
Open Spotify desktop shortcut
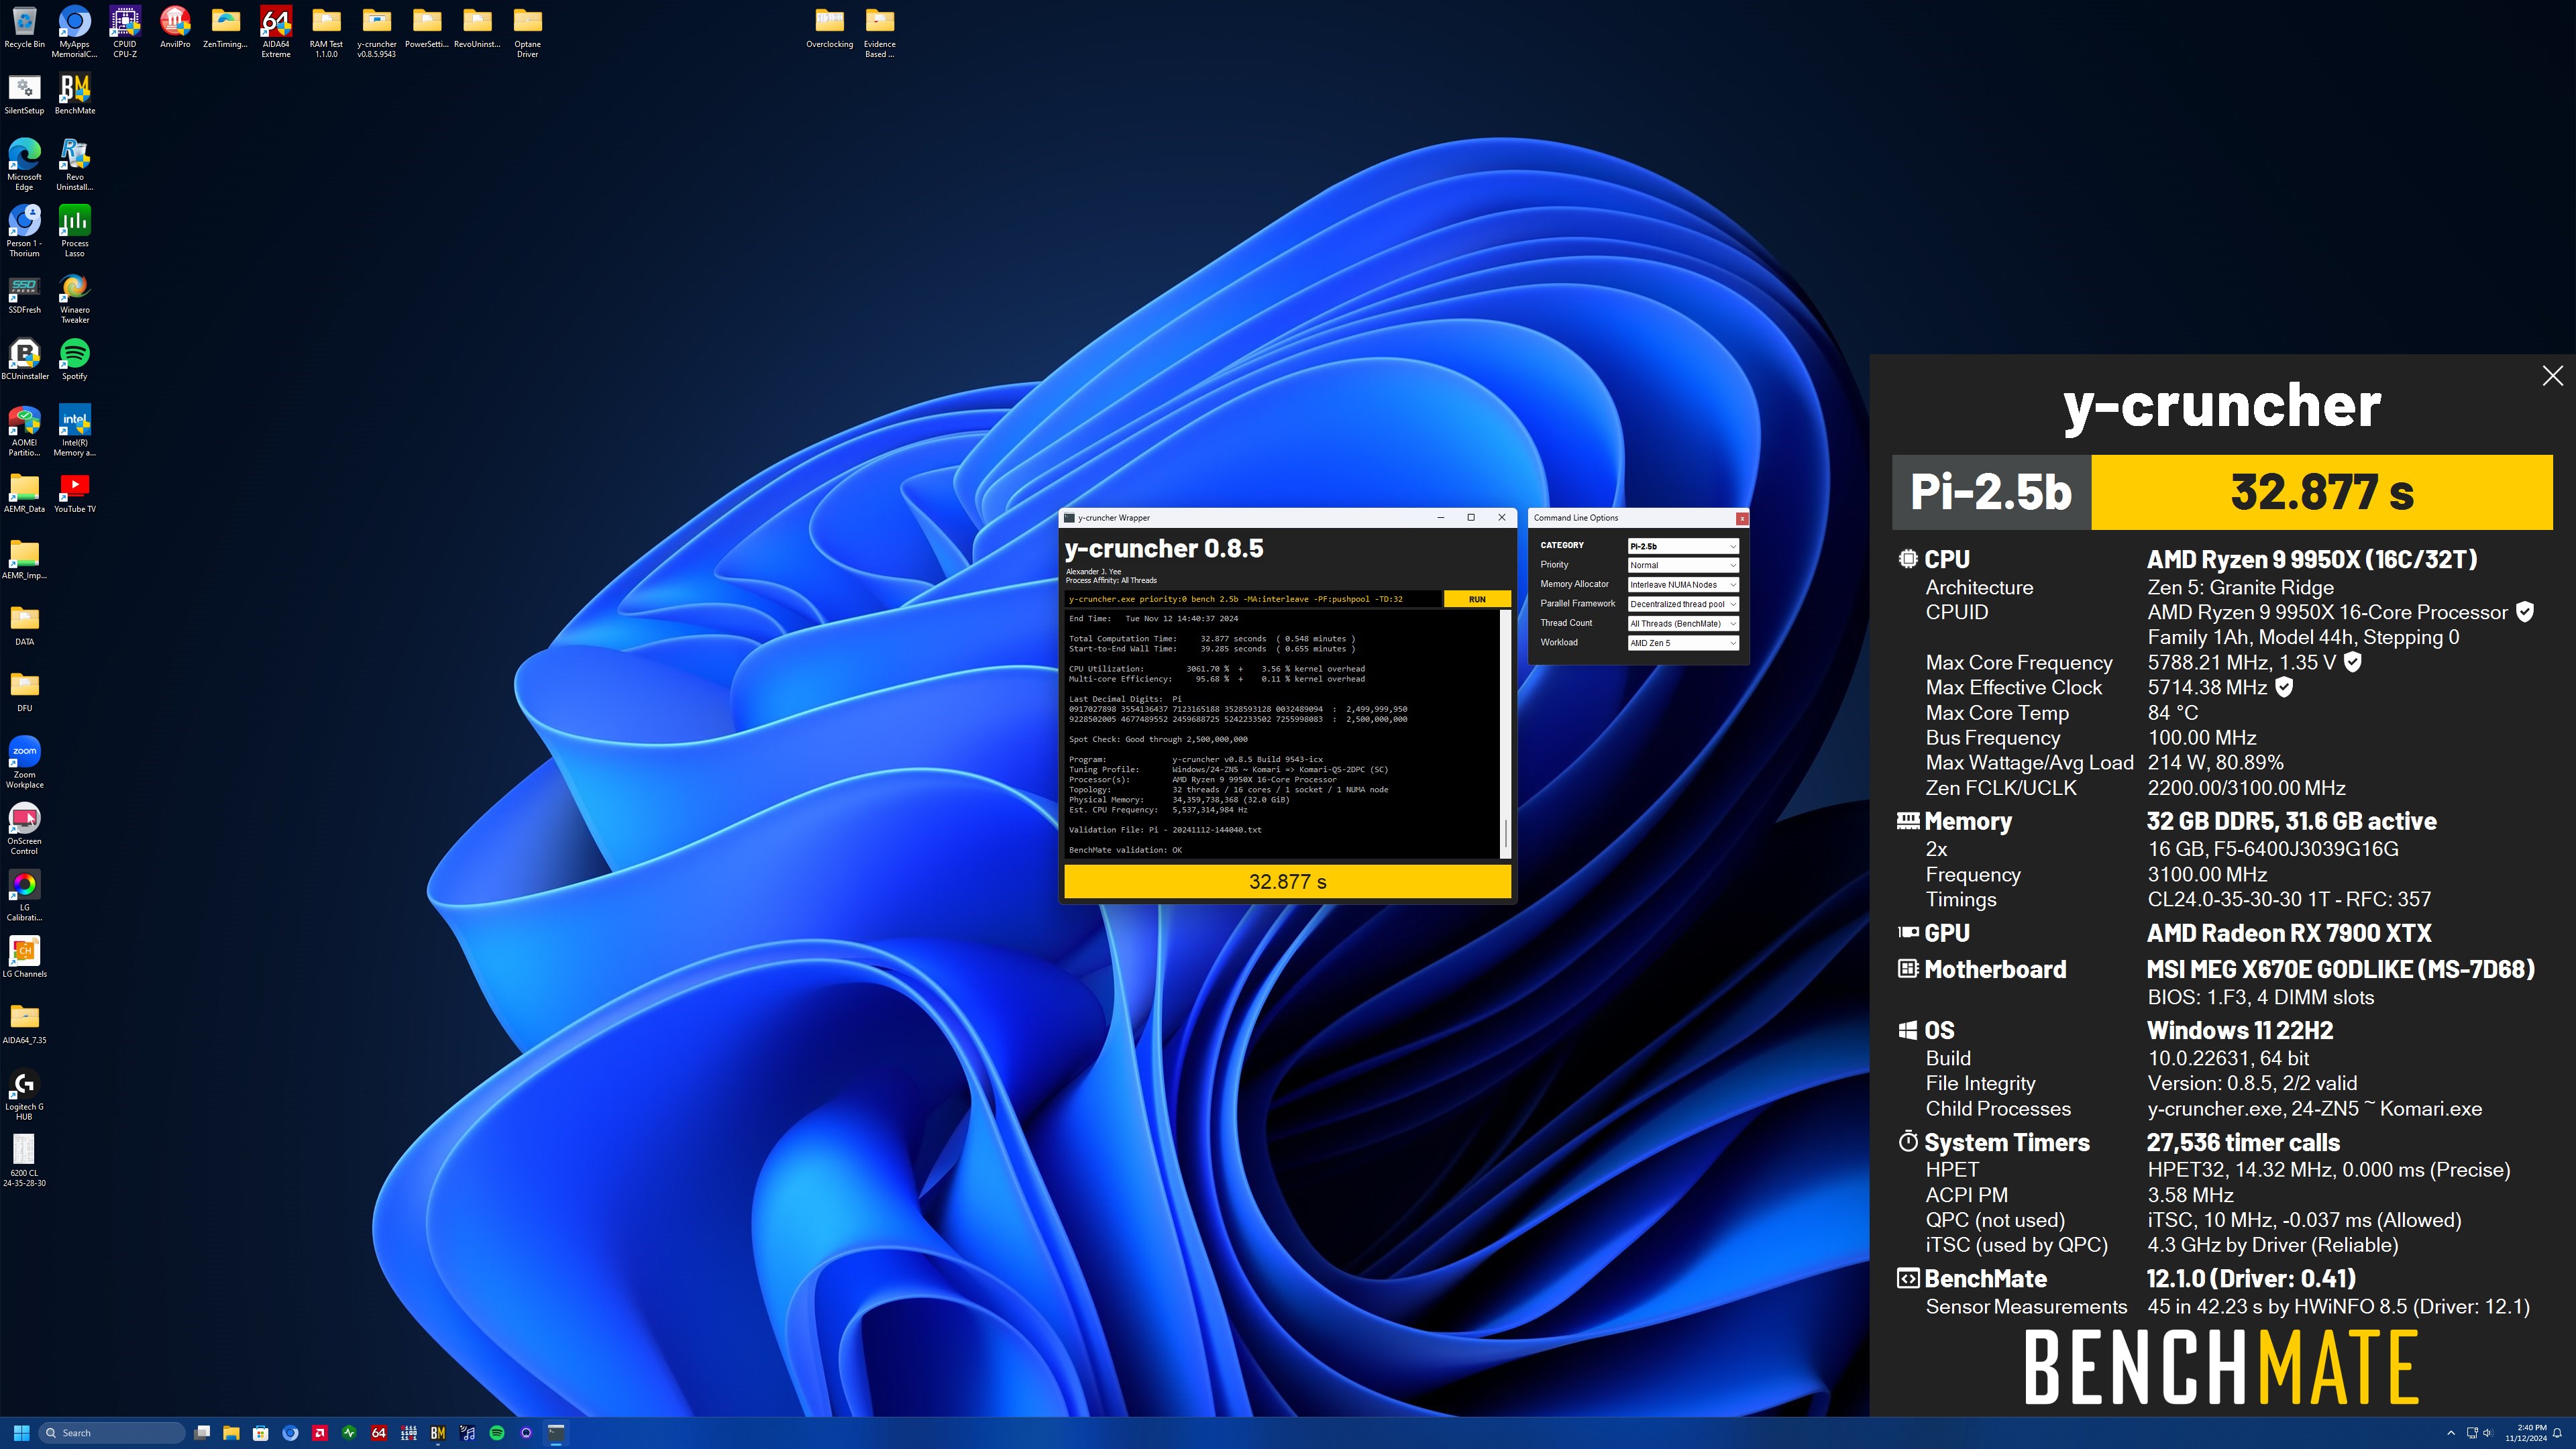(74, 359)
